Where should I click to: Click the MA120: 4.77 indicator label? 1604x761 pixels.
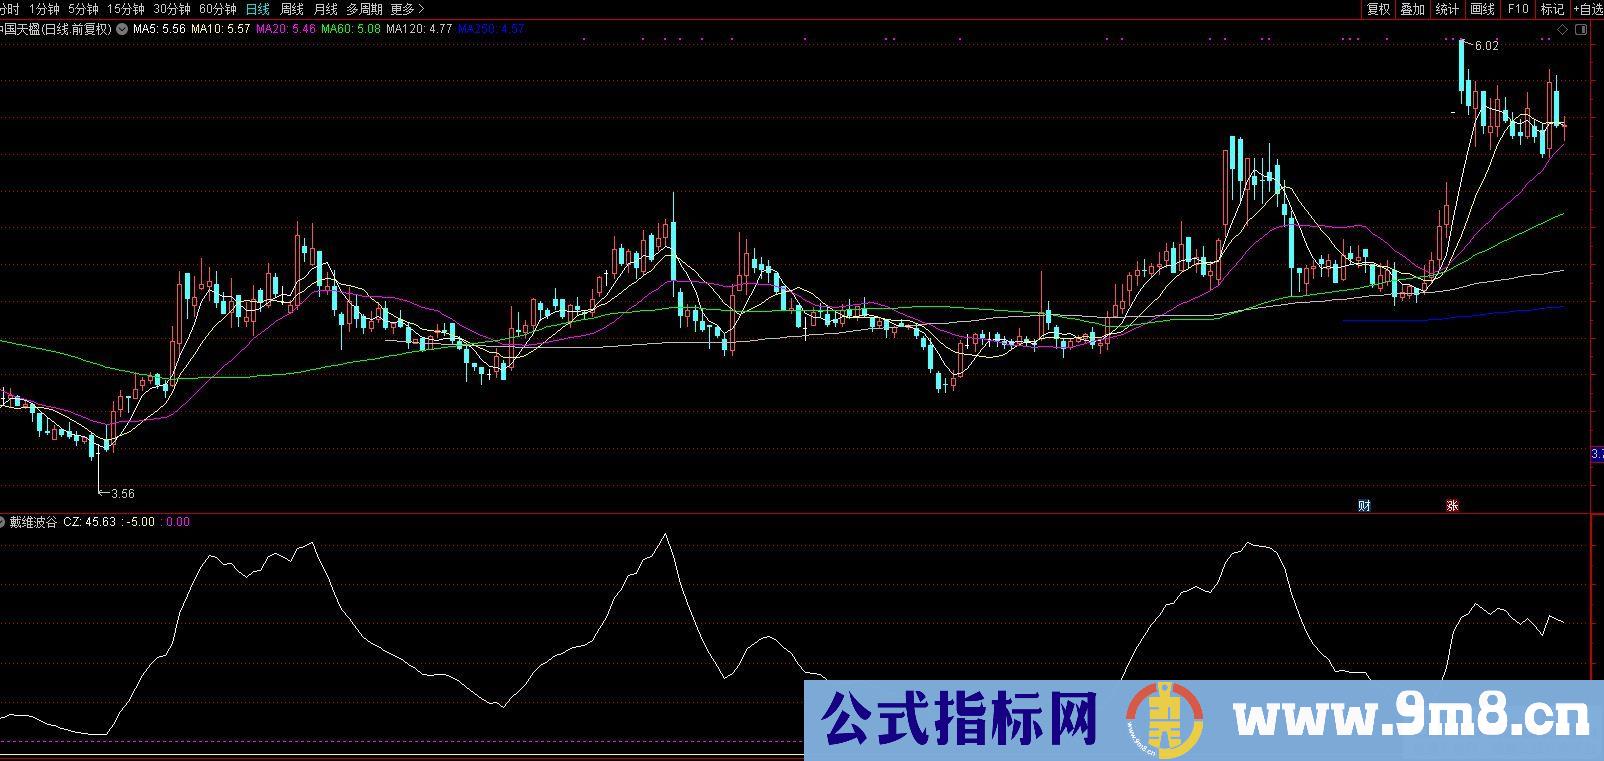pos(418,30)
